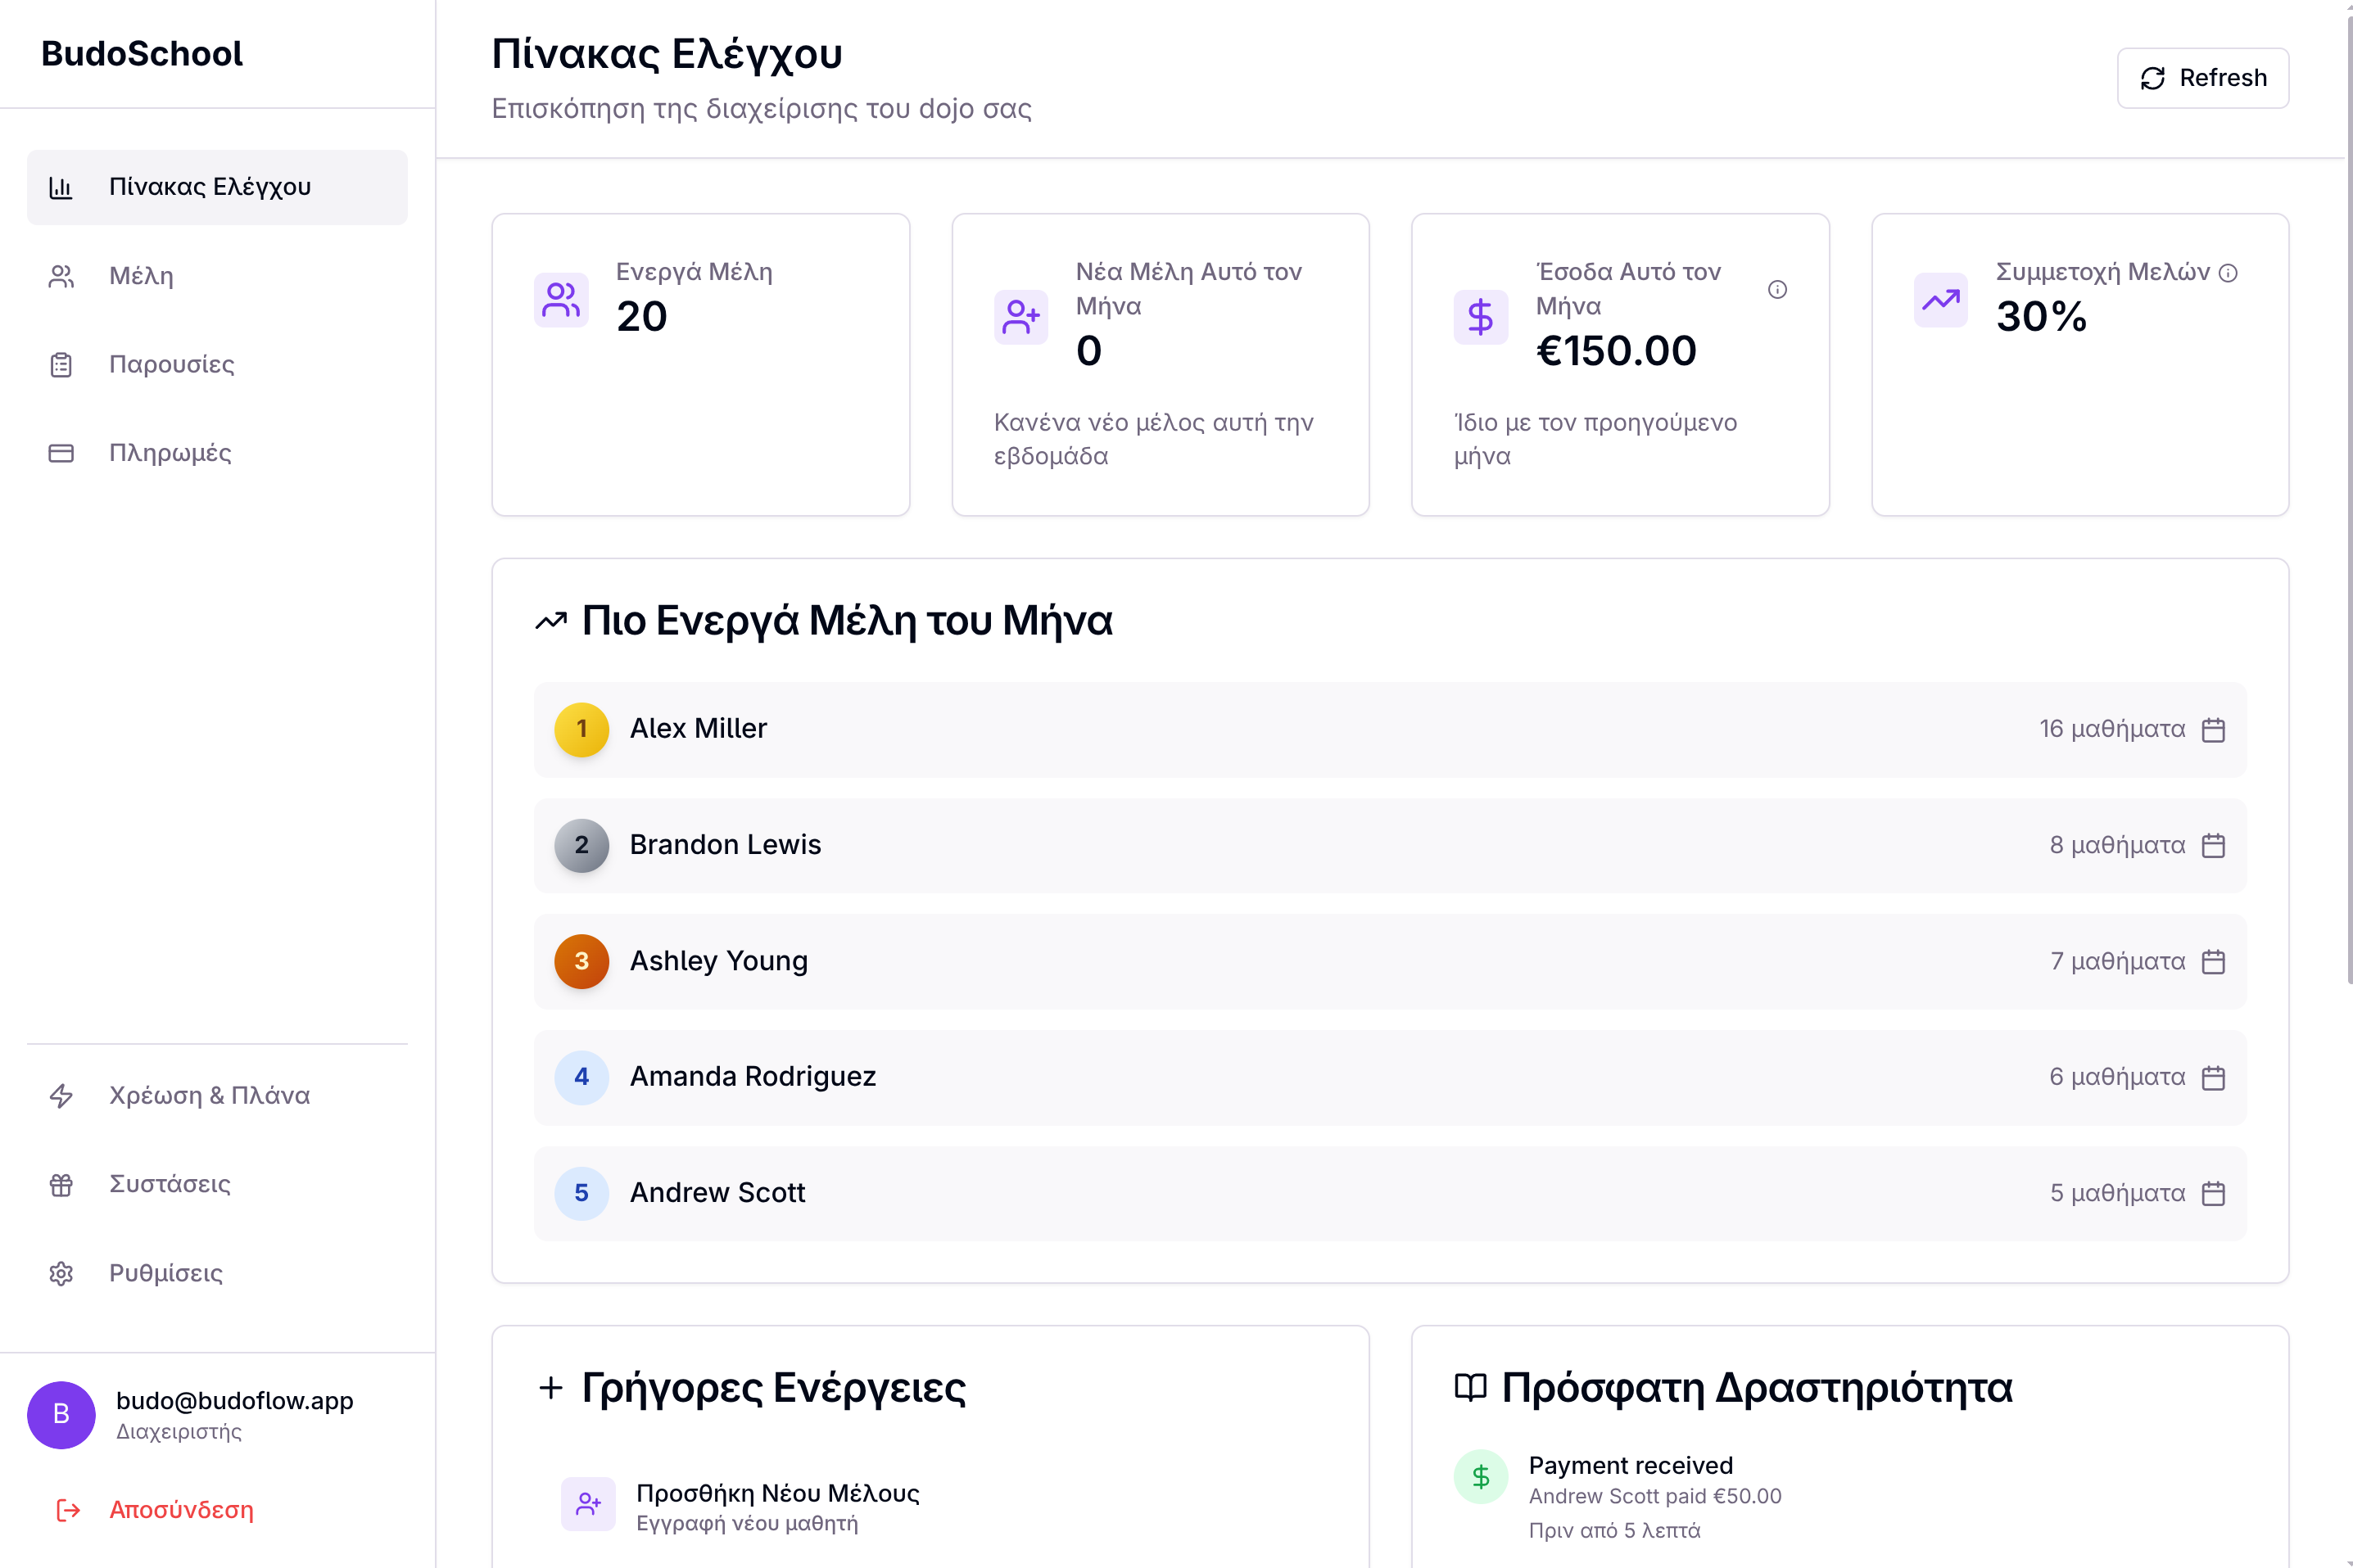This screenshot has height=1568, width=2353.
Task: Click the Refresh button
Action: pyautogui.click(x=2203, y=77)
